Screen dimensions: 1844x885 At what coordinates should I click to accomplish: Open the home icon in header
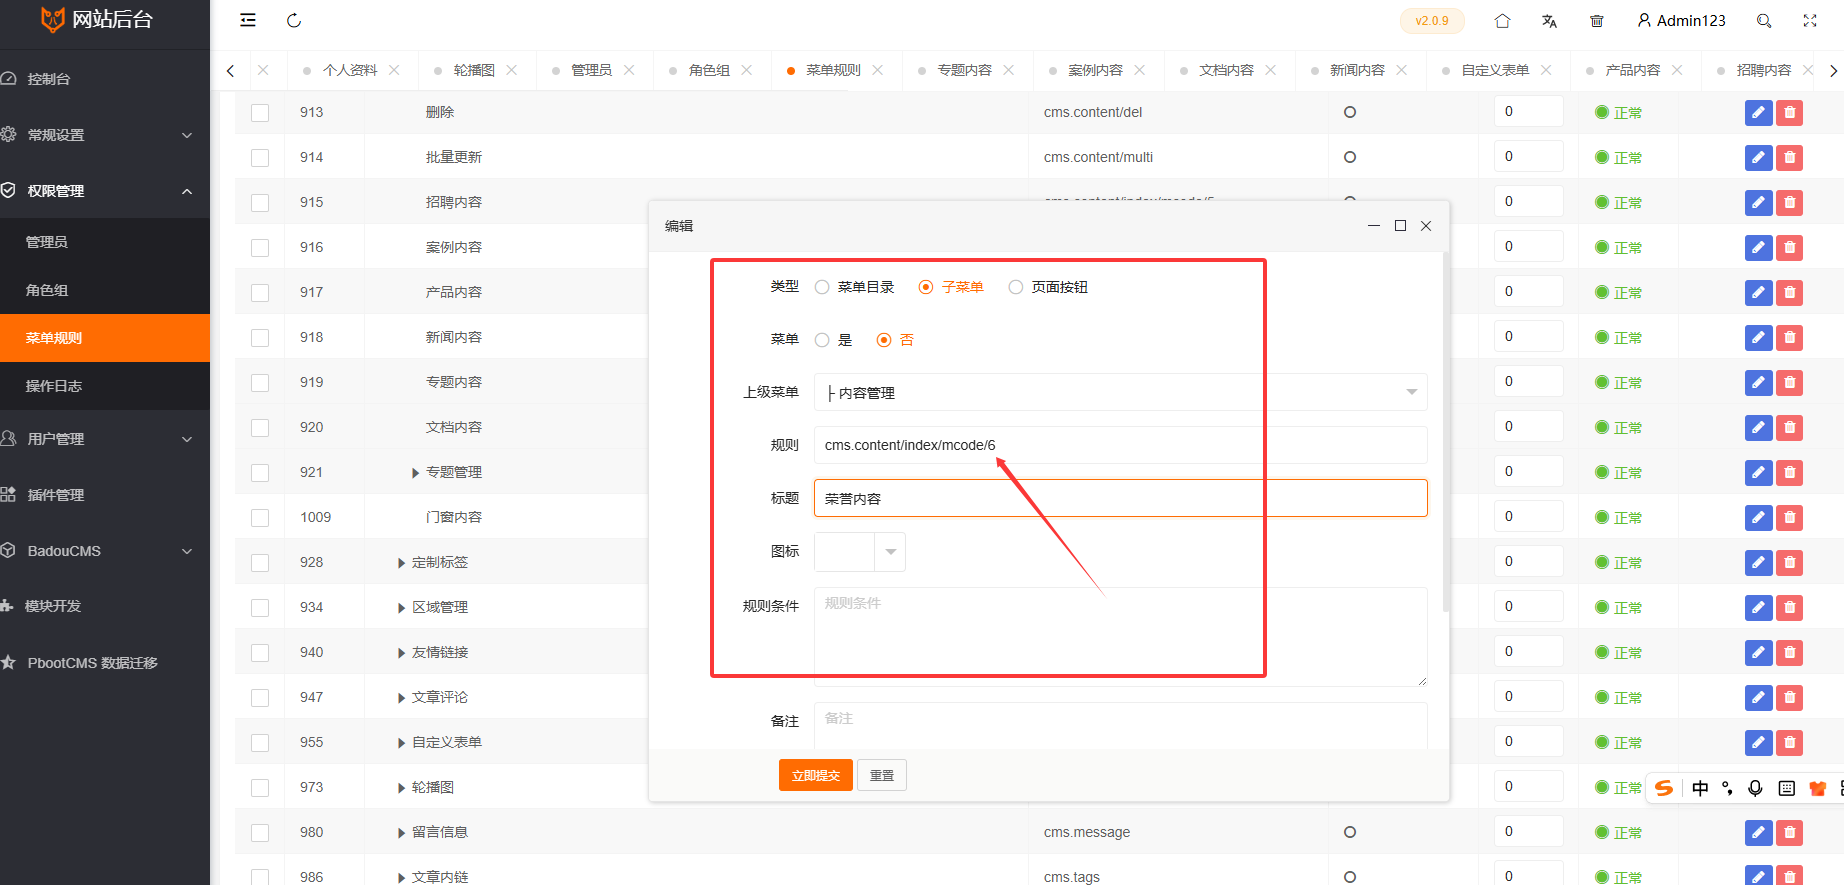click(x=1502, y=21)
